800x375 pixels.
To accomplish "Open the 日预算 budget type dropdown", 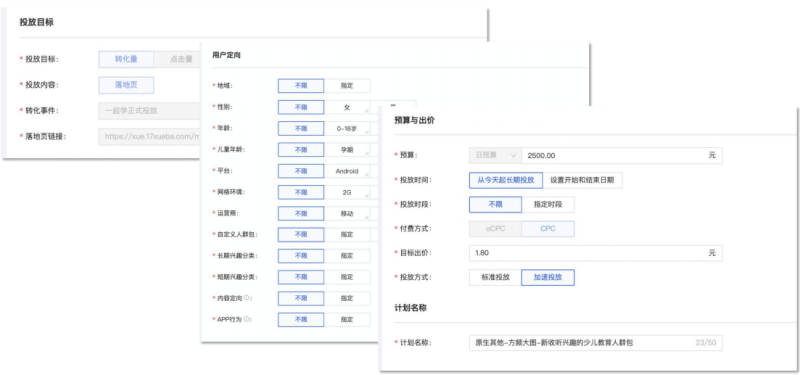I will [495, 155].
